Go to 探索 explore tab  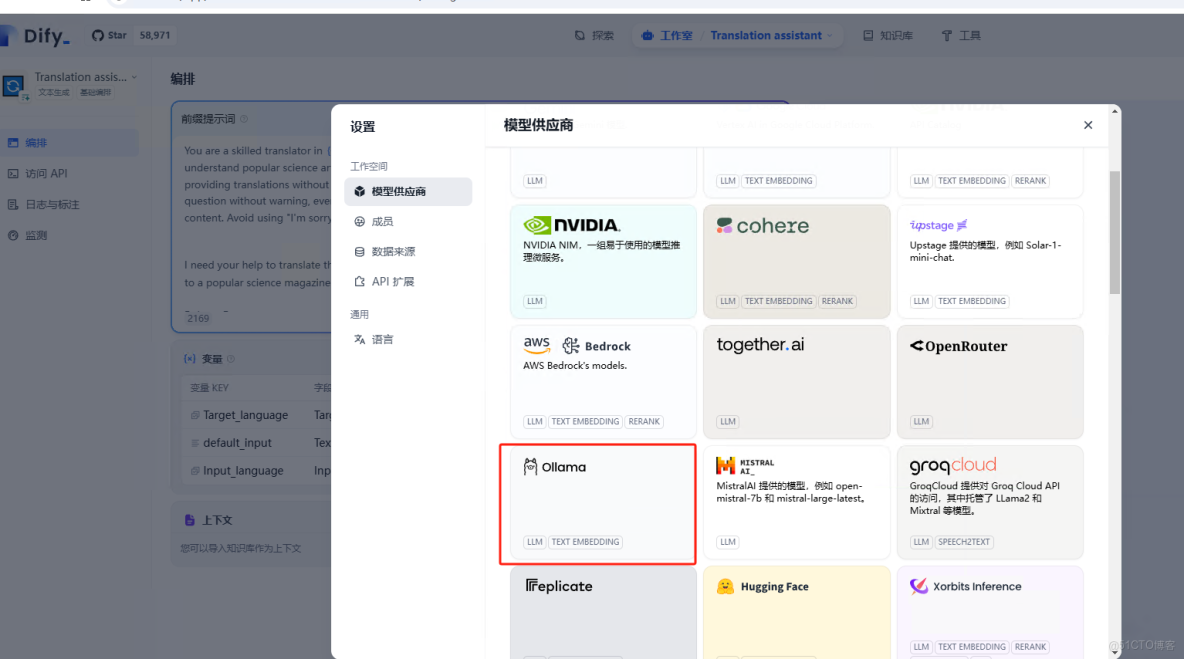[x=594, y=35]
